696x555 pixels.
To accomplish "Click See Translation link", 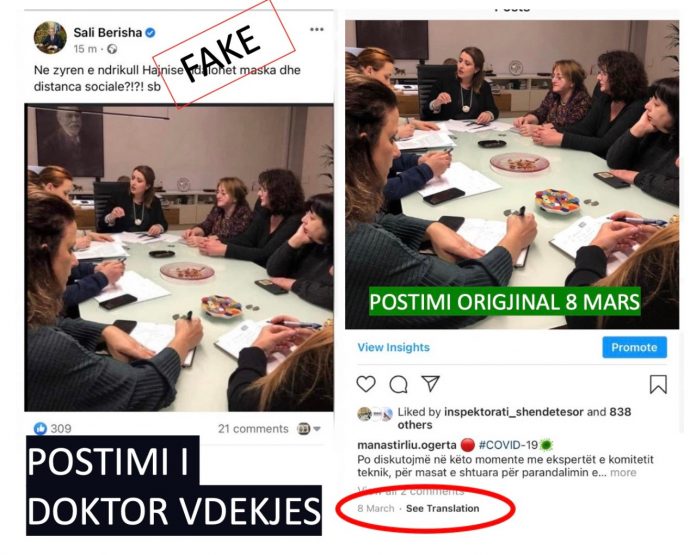I will [x=443, y=508].
